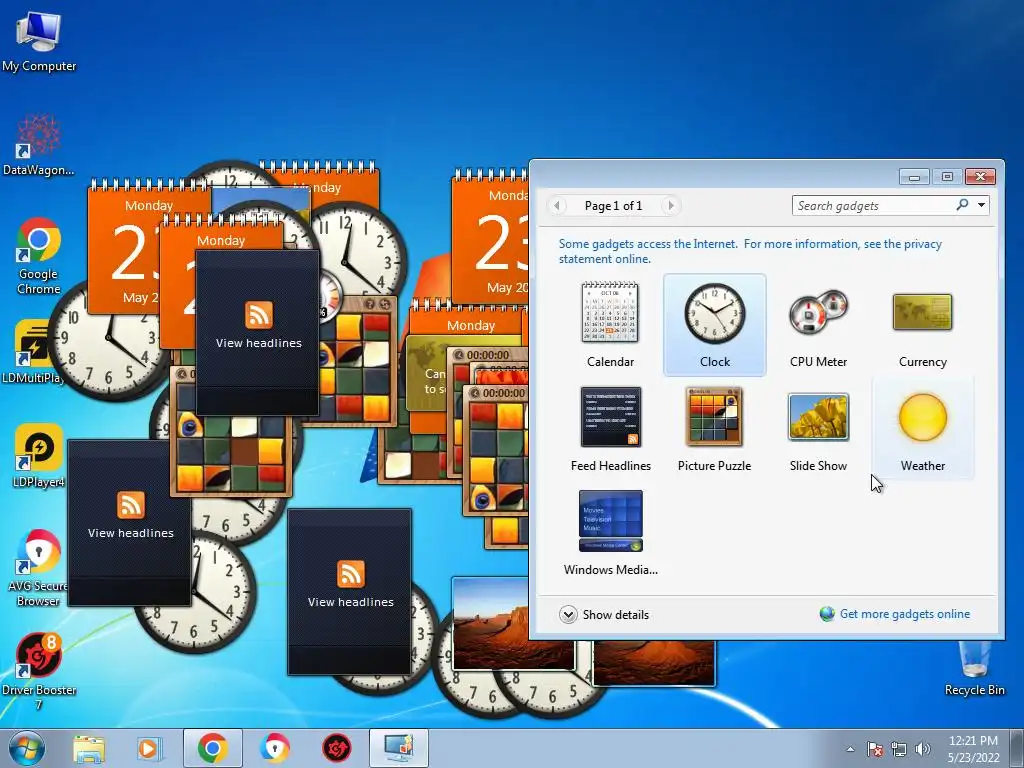This screenshot has width=1024, height=768.
Task: Select the Windows Media Center gadget
Action: [x=611, y=521]
